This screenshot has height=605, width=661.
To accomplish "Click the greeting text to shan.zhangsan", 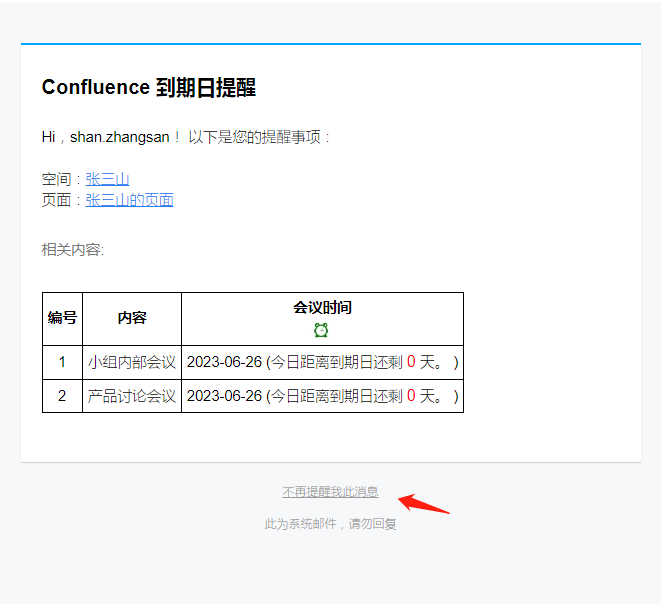I will [x=185, y=137].
